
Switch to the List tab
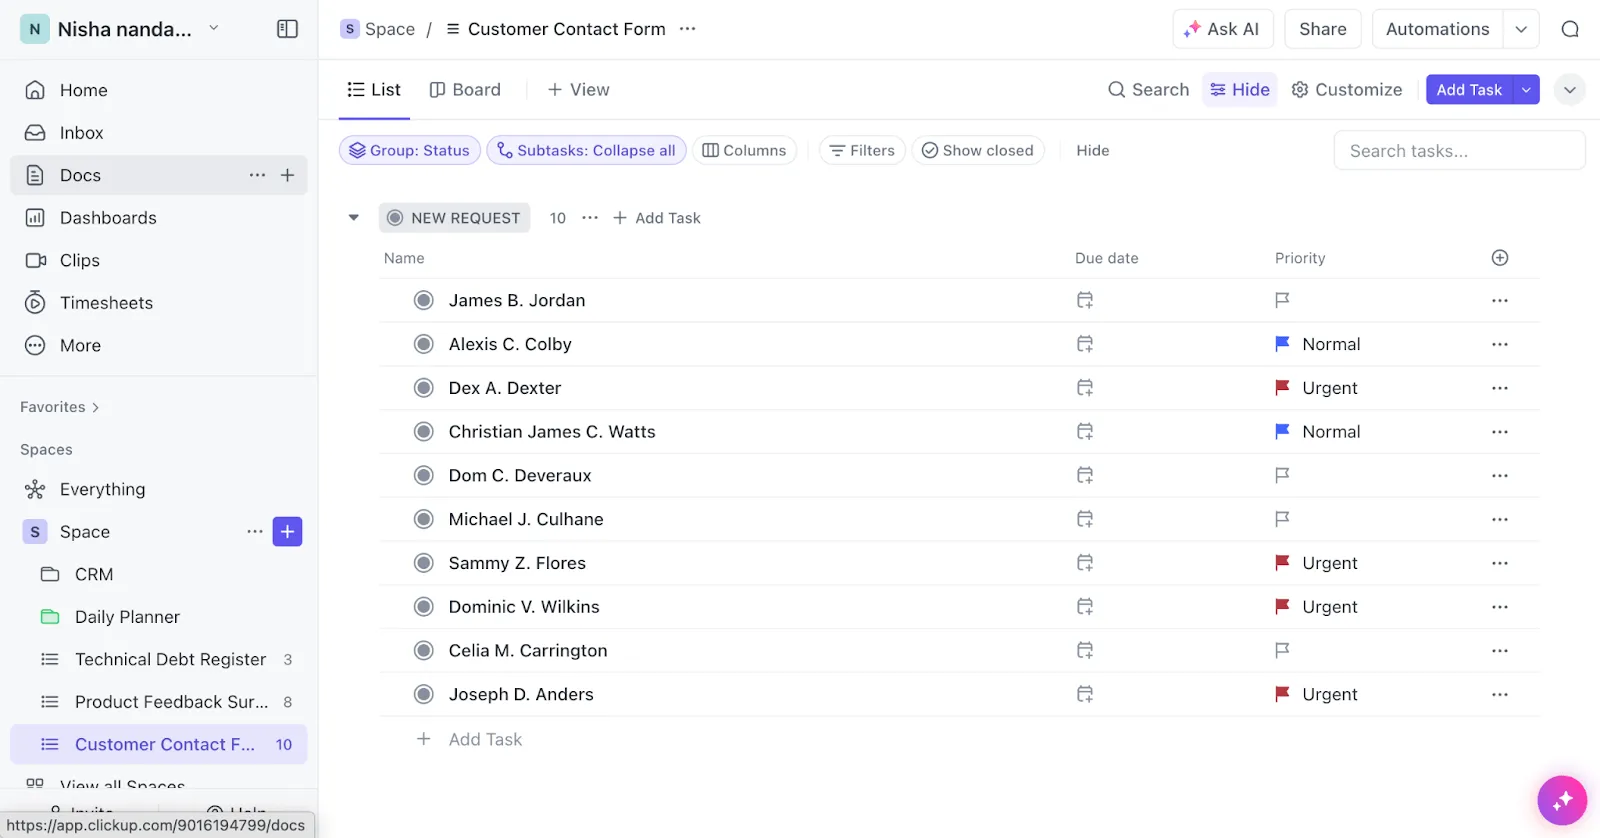click(374, 90)
